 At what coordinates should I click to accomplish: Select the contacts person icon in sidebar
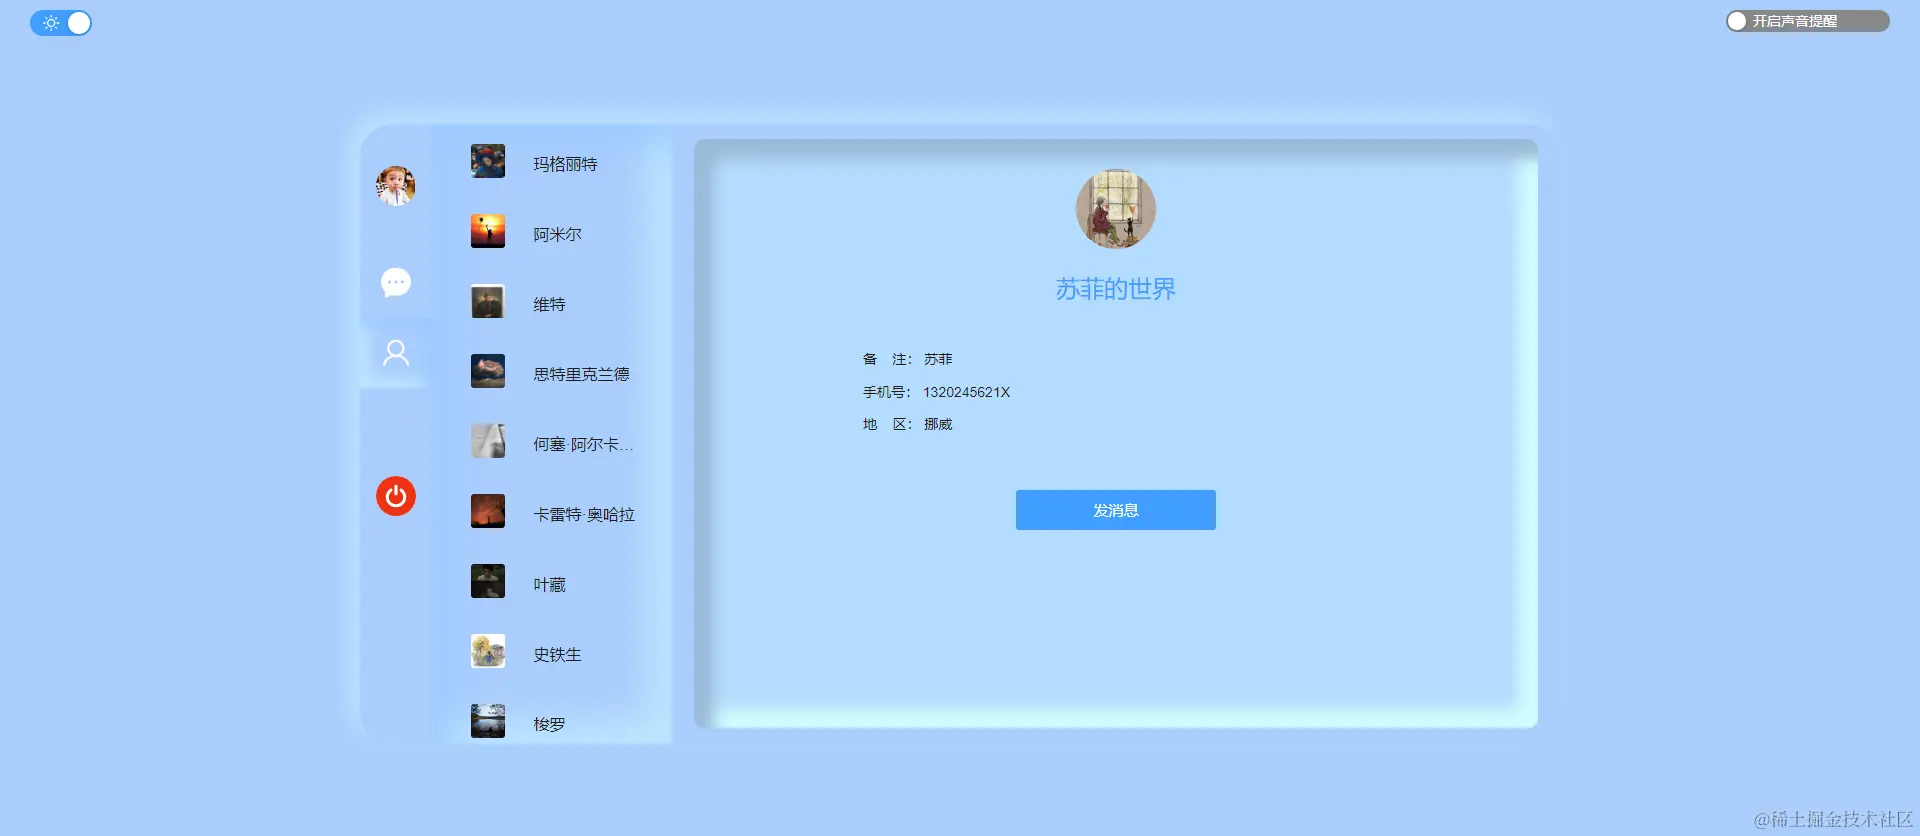[396, 353]
